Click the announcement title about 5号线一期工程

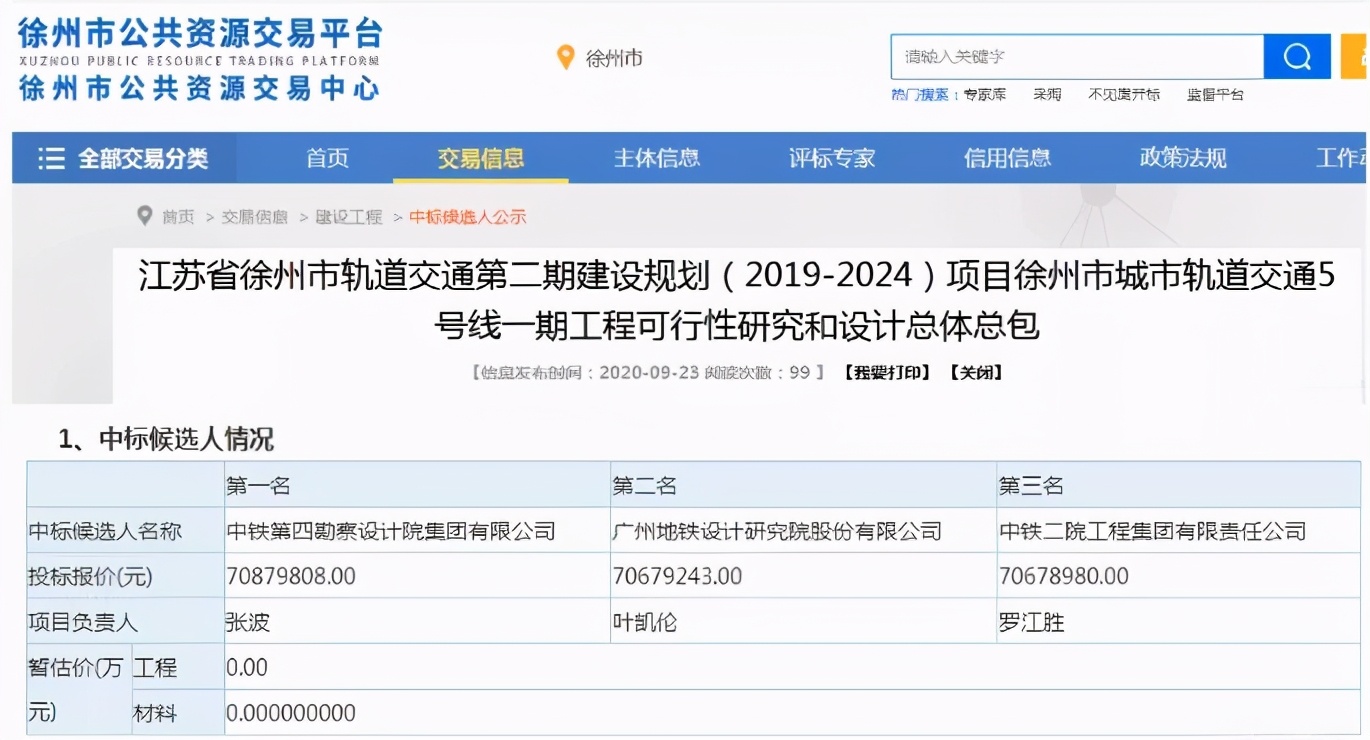[737, 300]
